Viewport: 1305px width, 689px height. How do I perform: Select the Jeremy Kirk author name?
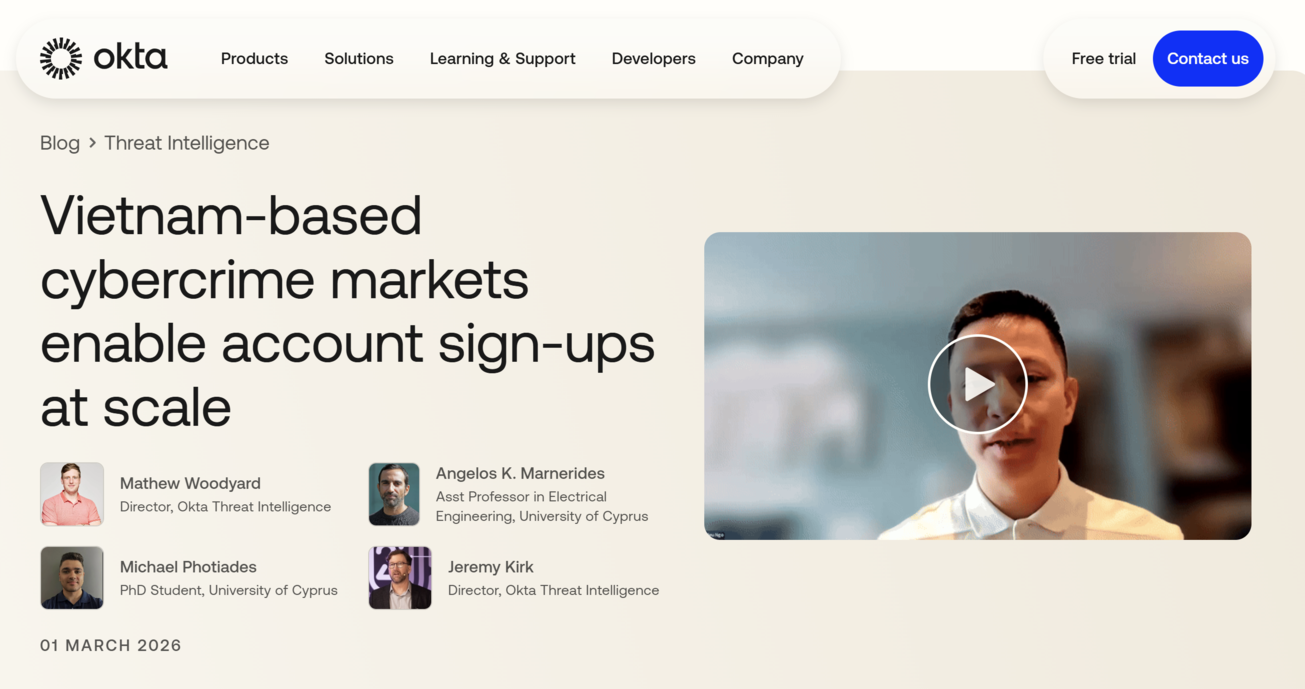click(x=490, y=567)
